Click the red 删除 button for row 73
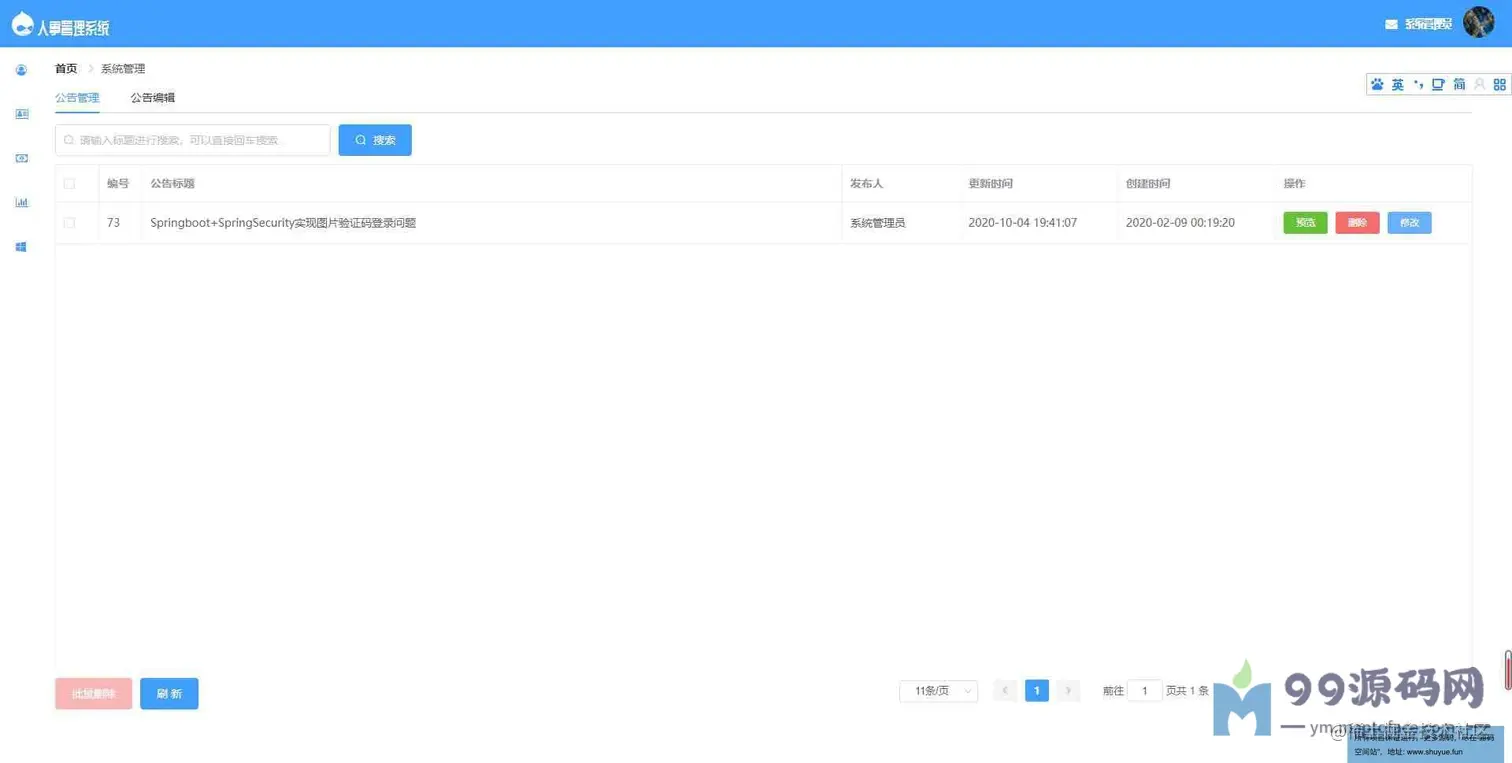This screenshot has height=763, width=1512. (1357, 223)
